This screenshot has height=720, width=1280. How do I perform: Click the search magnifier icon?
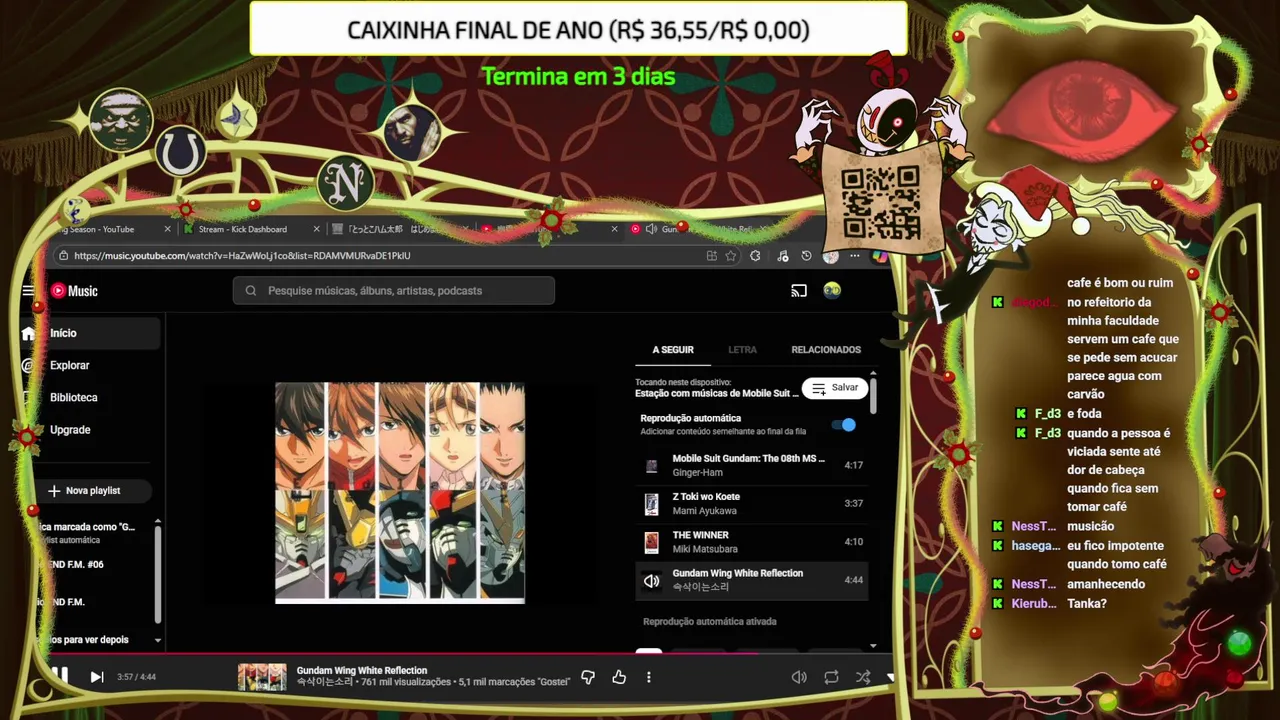pos(250,291)
